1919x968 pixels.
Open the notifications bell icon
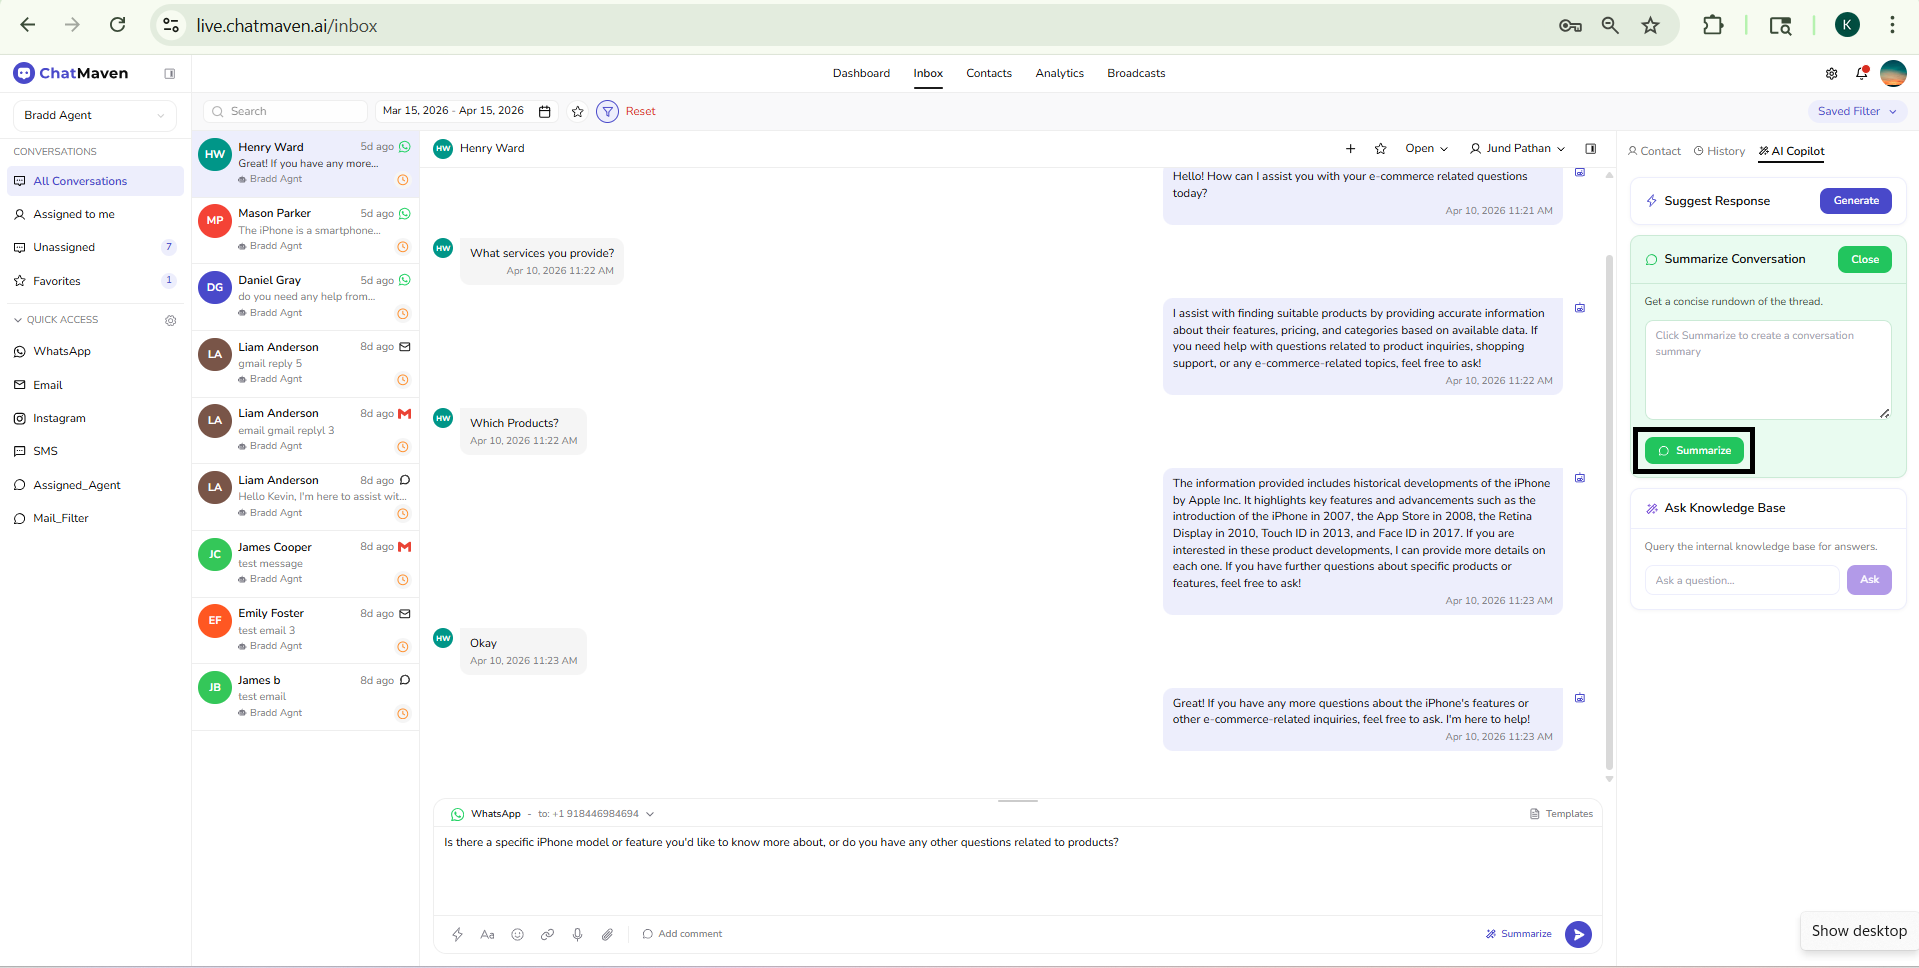(1861, 73)
